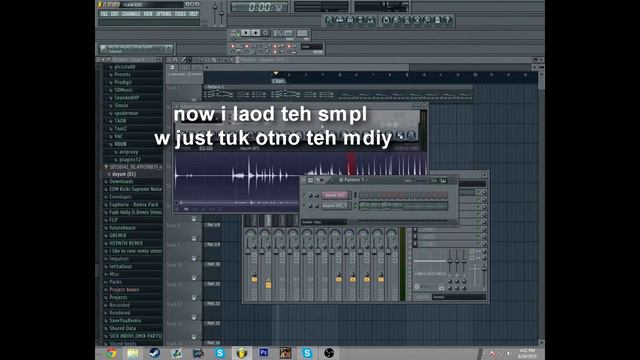Select HSYNTH REMIX folder in browser
The width and height of the screenshot is (640, 360).
coord(126,243)
